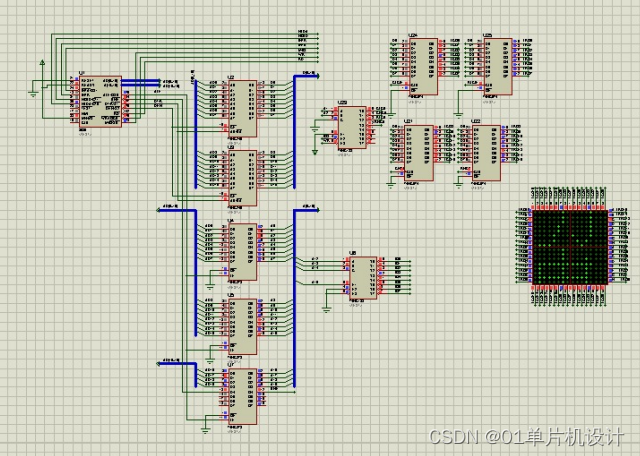Click the upper ground symbol left of U20

[x=315, y=129]
